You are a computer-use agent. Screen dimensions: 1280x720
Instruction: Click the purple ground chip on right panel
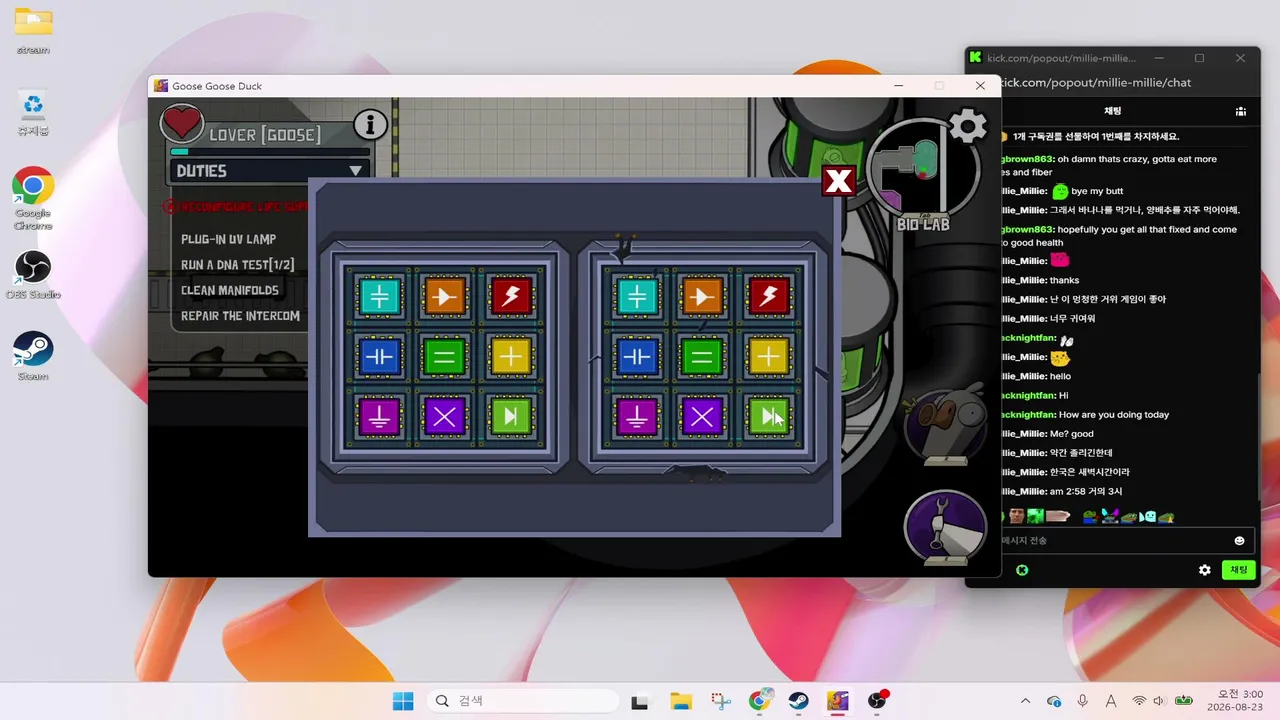637,417
